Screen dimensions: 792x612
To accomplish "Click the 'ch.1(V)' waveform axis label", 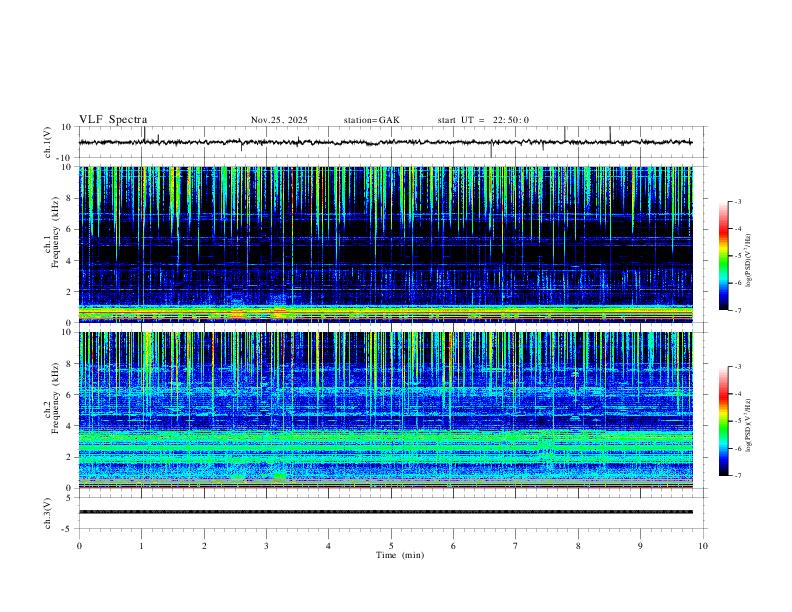I will [48, 142].
